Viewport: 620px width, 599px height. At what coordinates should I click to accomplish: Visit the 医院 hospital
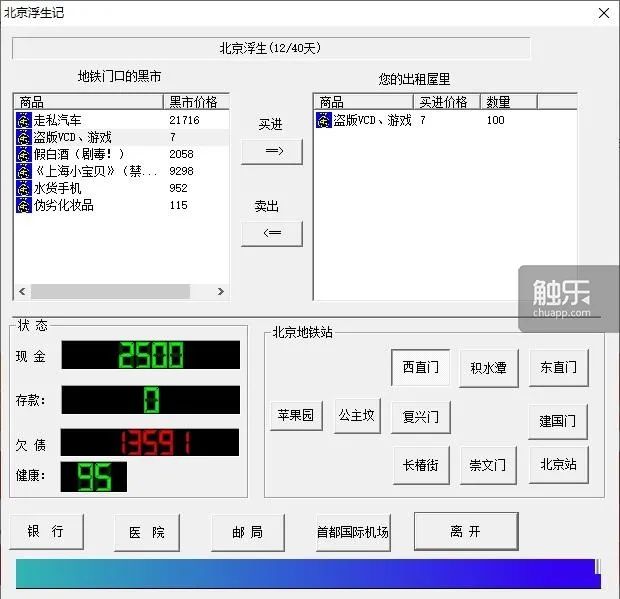[147, 532]
